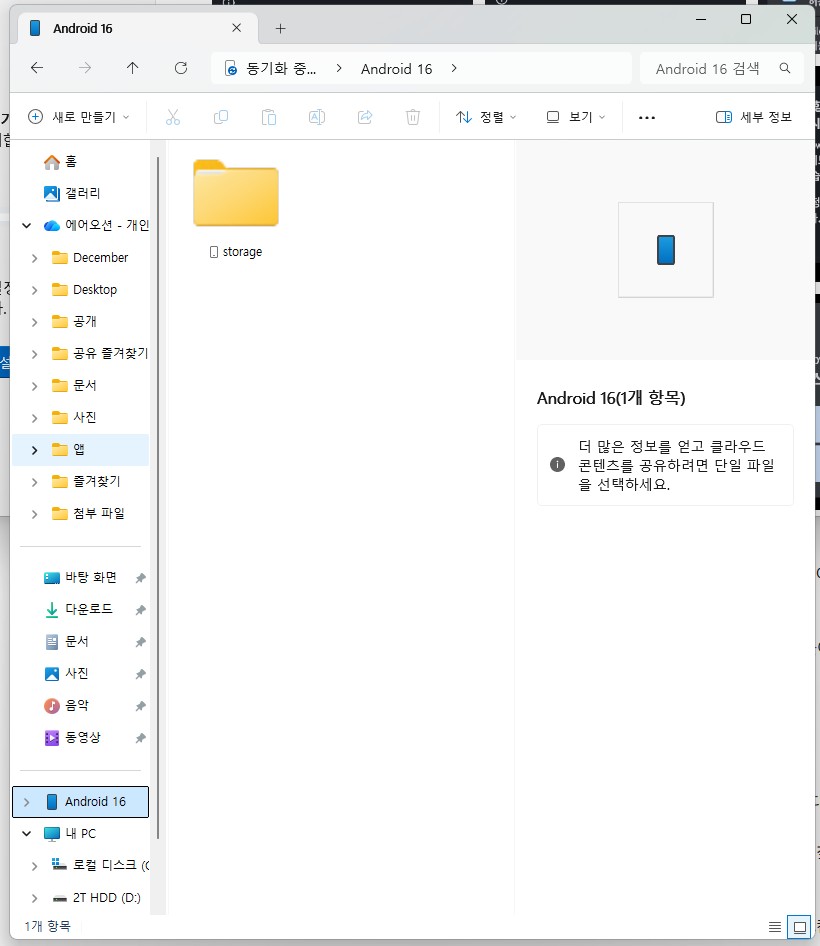Expand the December folder arrow
This screenshot has width=820, height=946.
34,258
